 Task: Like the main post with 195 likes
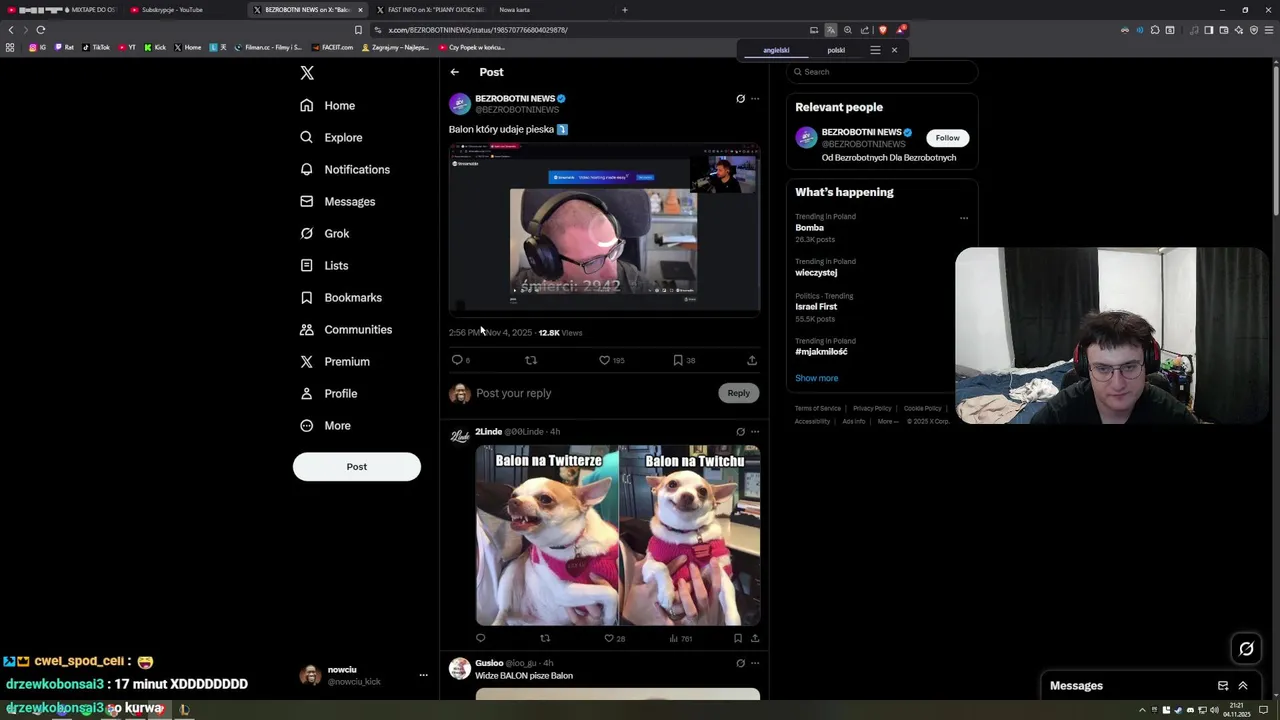pos(604,360)
